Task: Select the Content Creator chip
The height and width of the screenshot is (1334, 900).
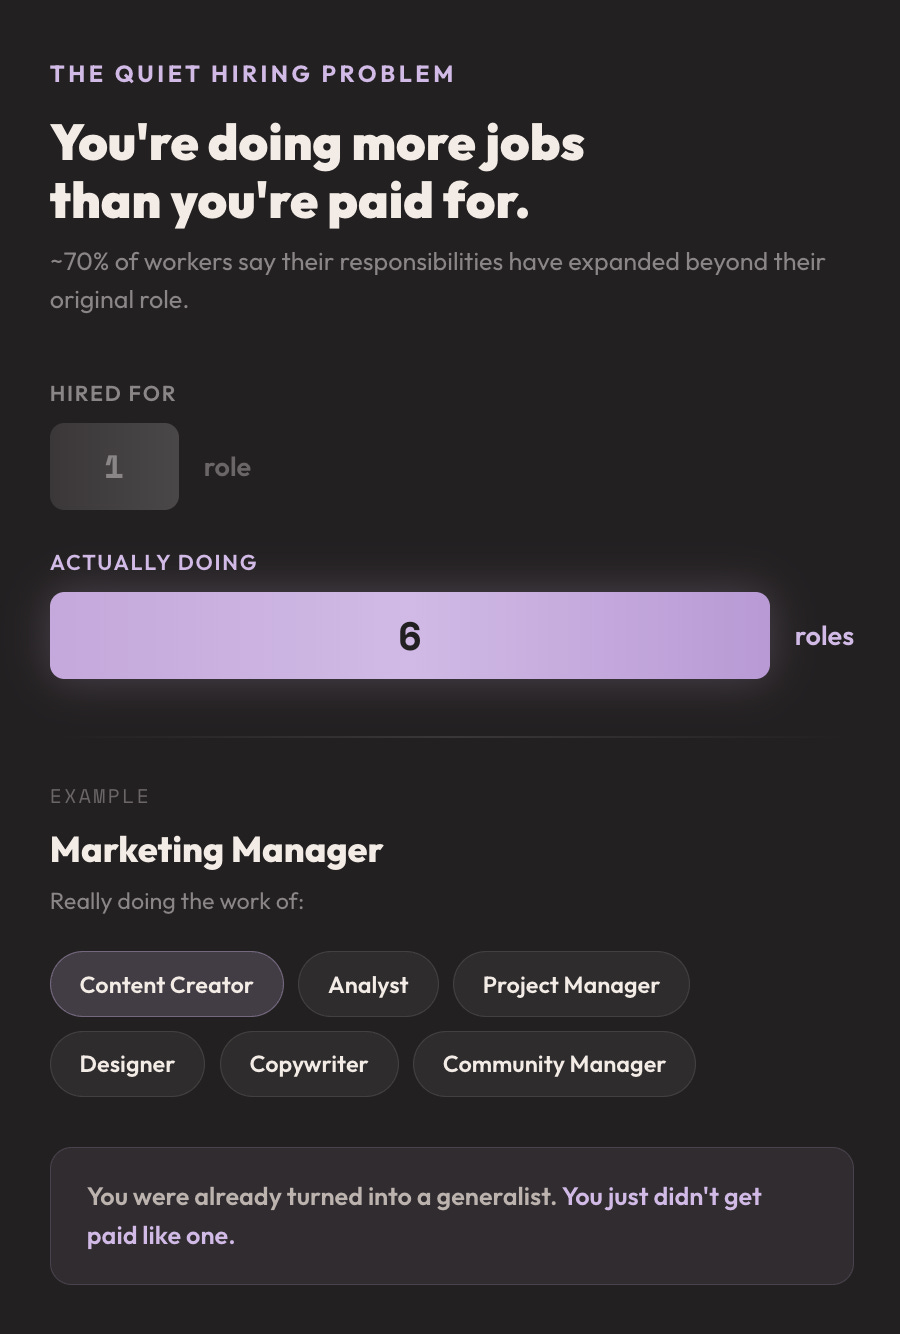Action: click(x=167, y=984)
